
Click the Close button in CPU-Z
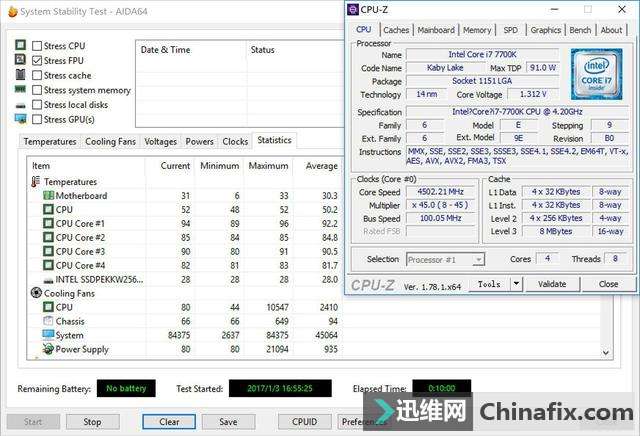point(608,284)
